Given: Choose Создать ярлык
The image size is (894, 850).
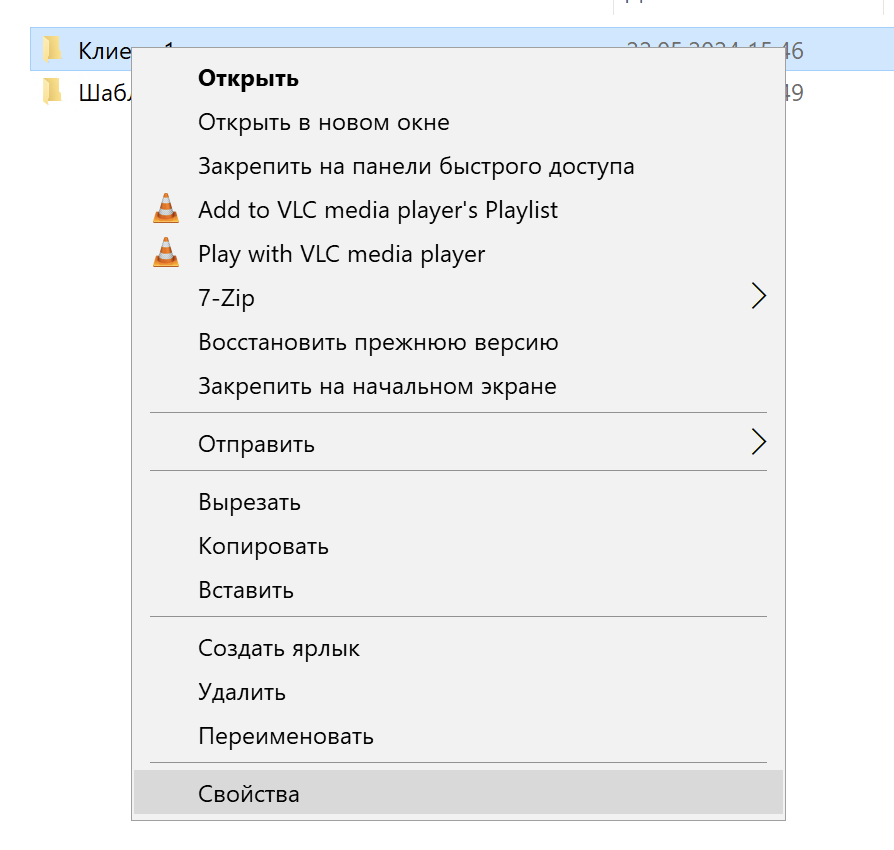Looking at the screenshot, I should [x=279, y=648].
